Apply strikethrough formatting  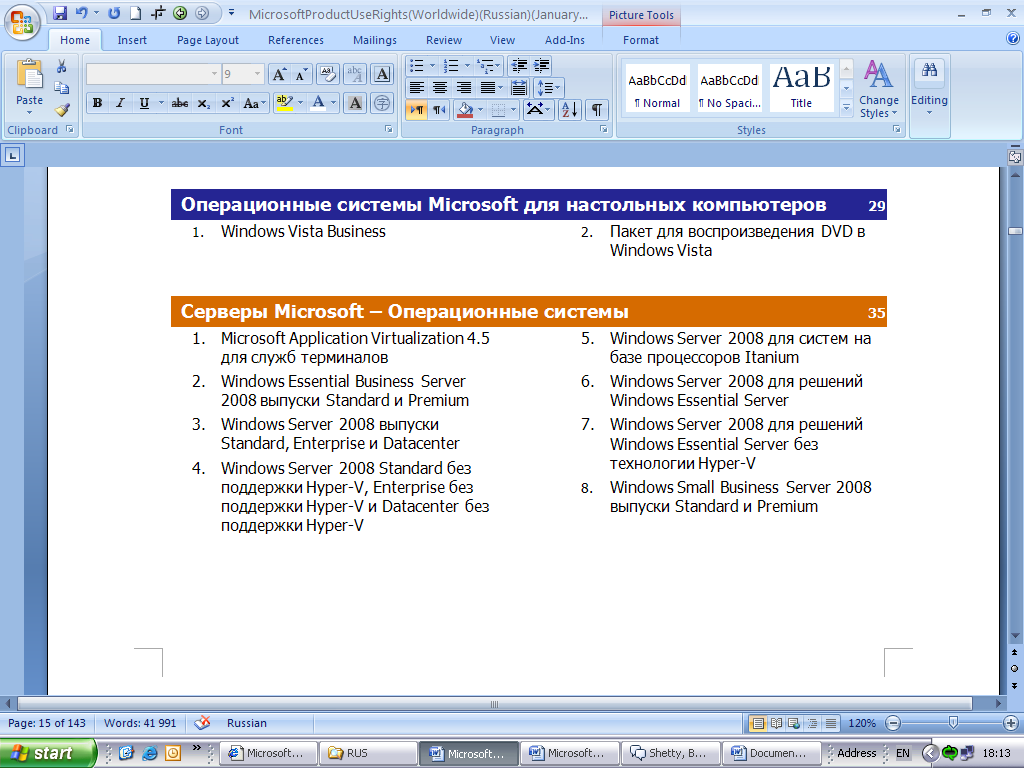coord(180,103)
